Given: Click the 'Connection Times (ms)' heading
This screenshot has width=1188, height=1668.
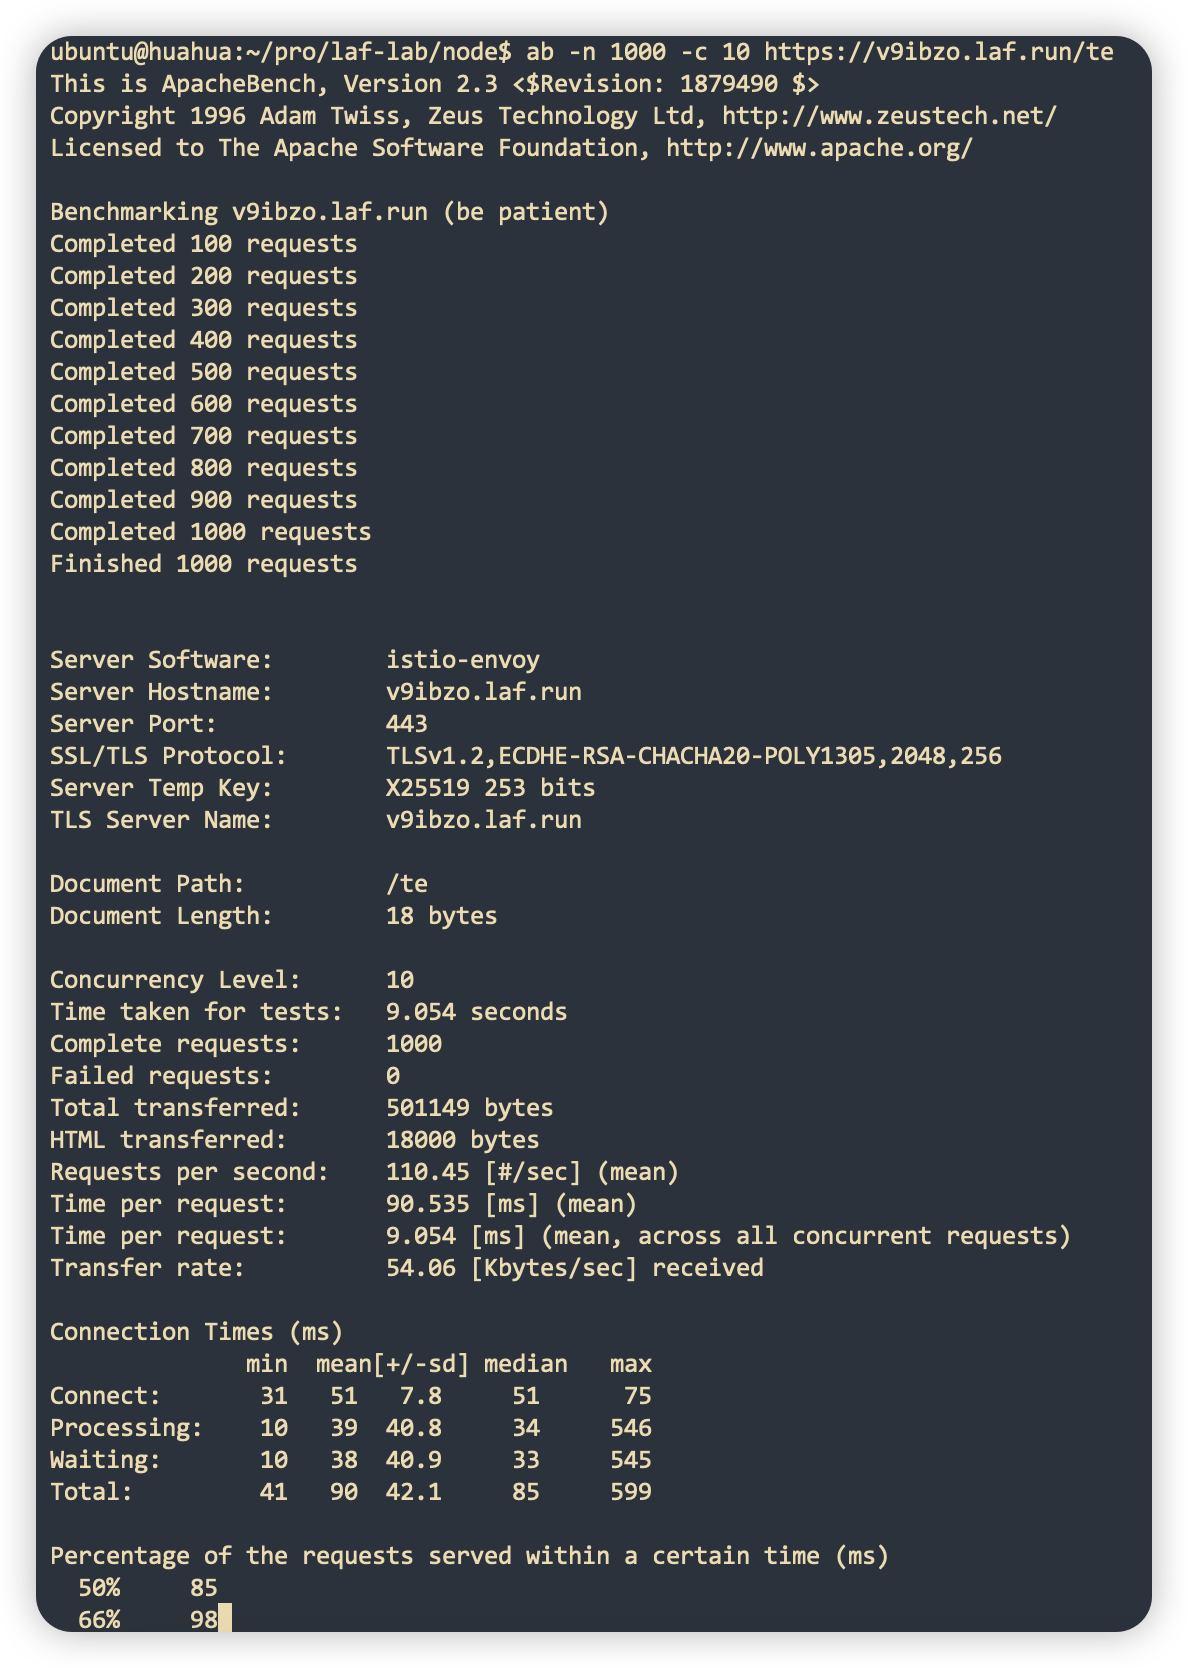Looking at the screenshot, I should (x=196, y=1332).
